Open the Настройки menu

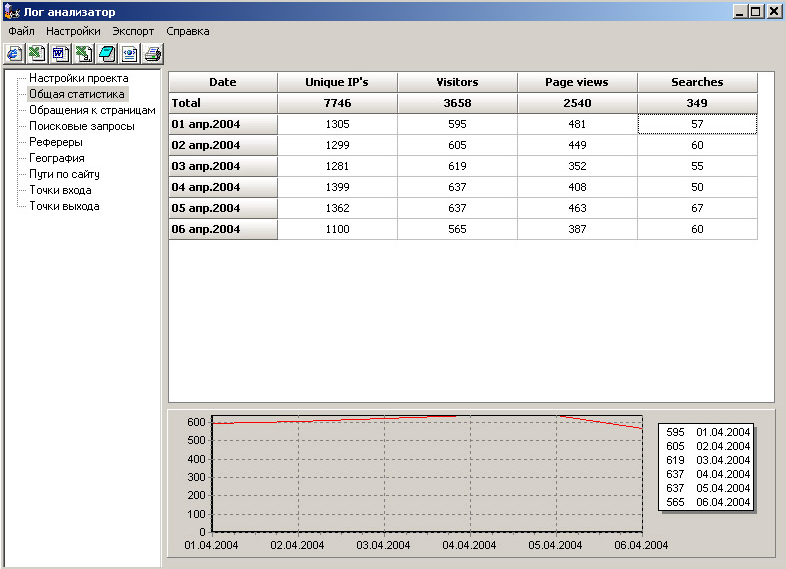click(x=73, y=31)
